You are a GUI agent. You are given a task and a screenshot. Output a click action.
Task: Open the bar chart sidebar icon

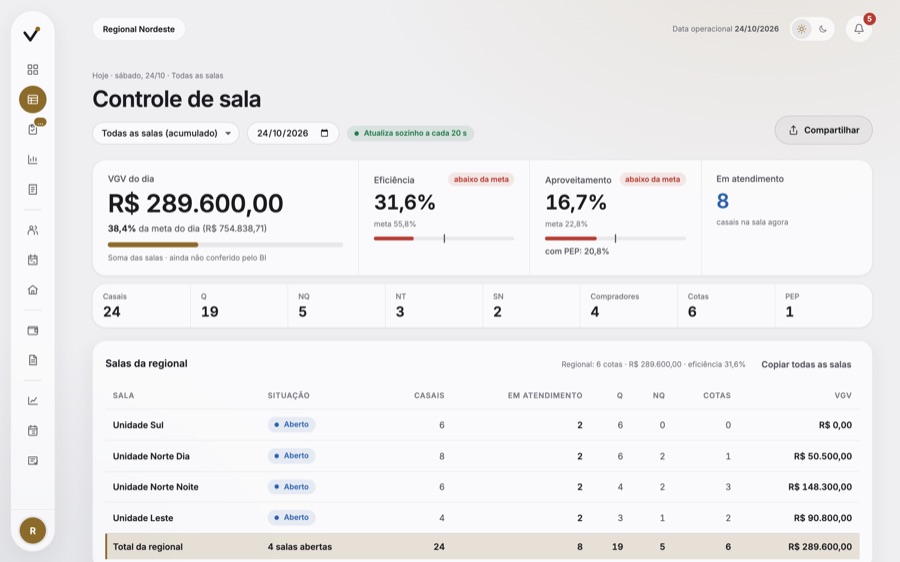(x=33, y=159)
